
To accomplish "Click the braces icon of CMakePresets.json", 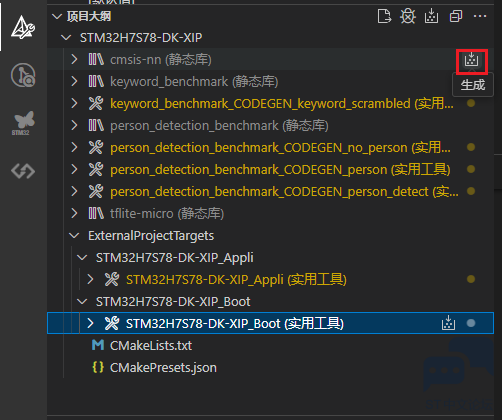I will [98, 367].
